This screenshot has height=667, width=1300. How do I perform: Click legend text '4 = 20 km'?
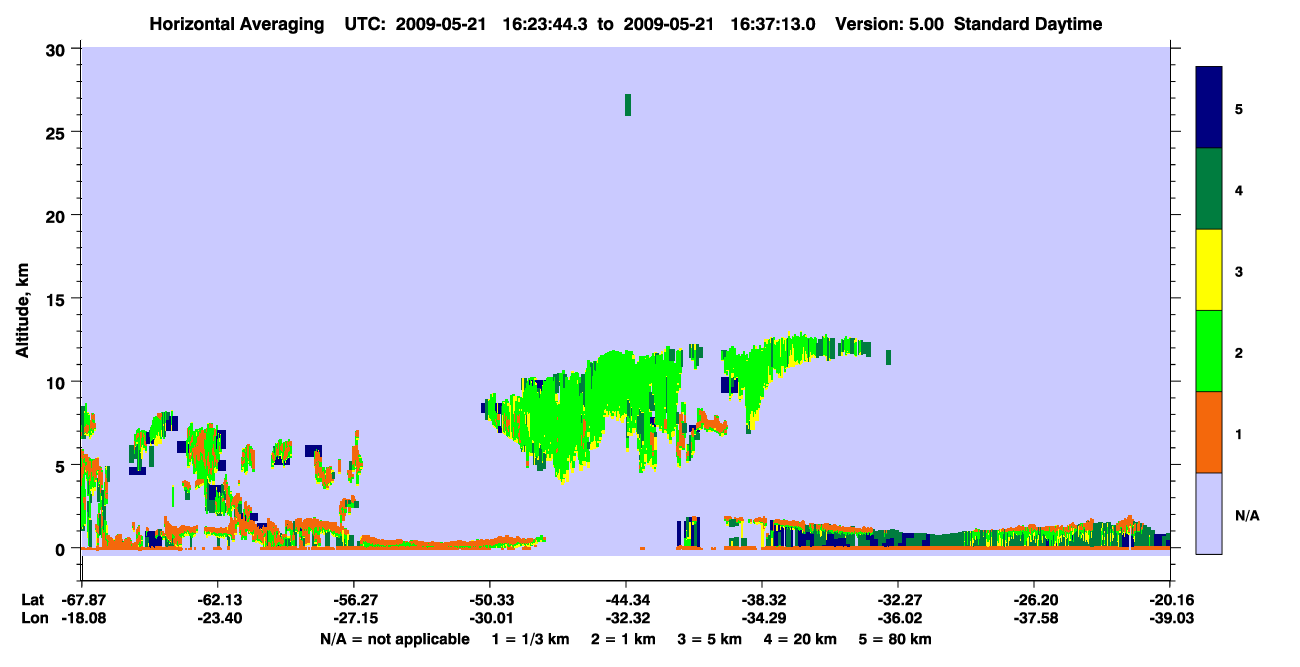802,639
